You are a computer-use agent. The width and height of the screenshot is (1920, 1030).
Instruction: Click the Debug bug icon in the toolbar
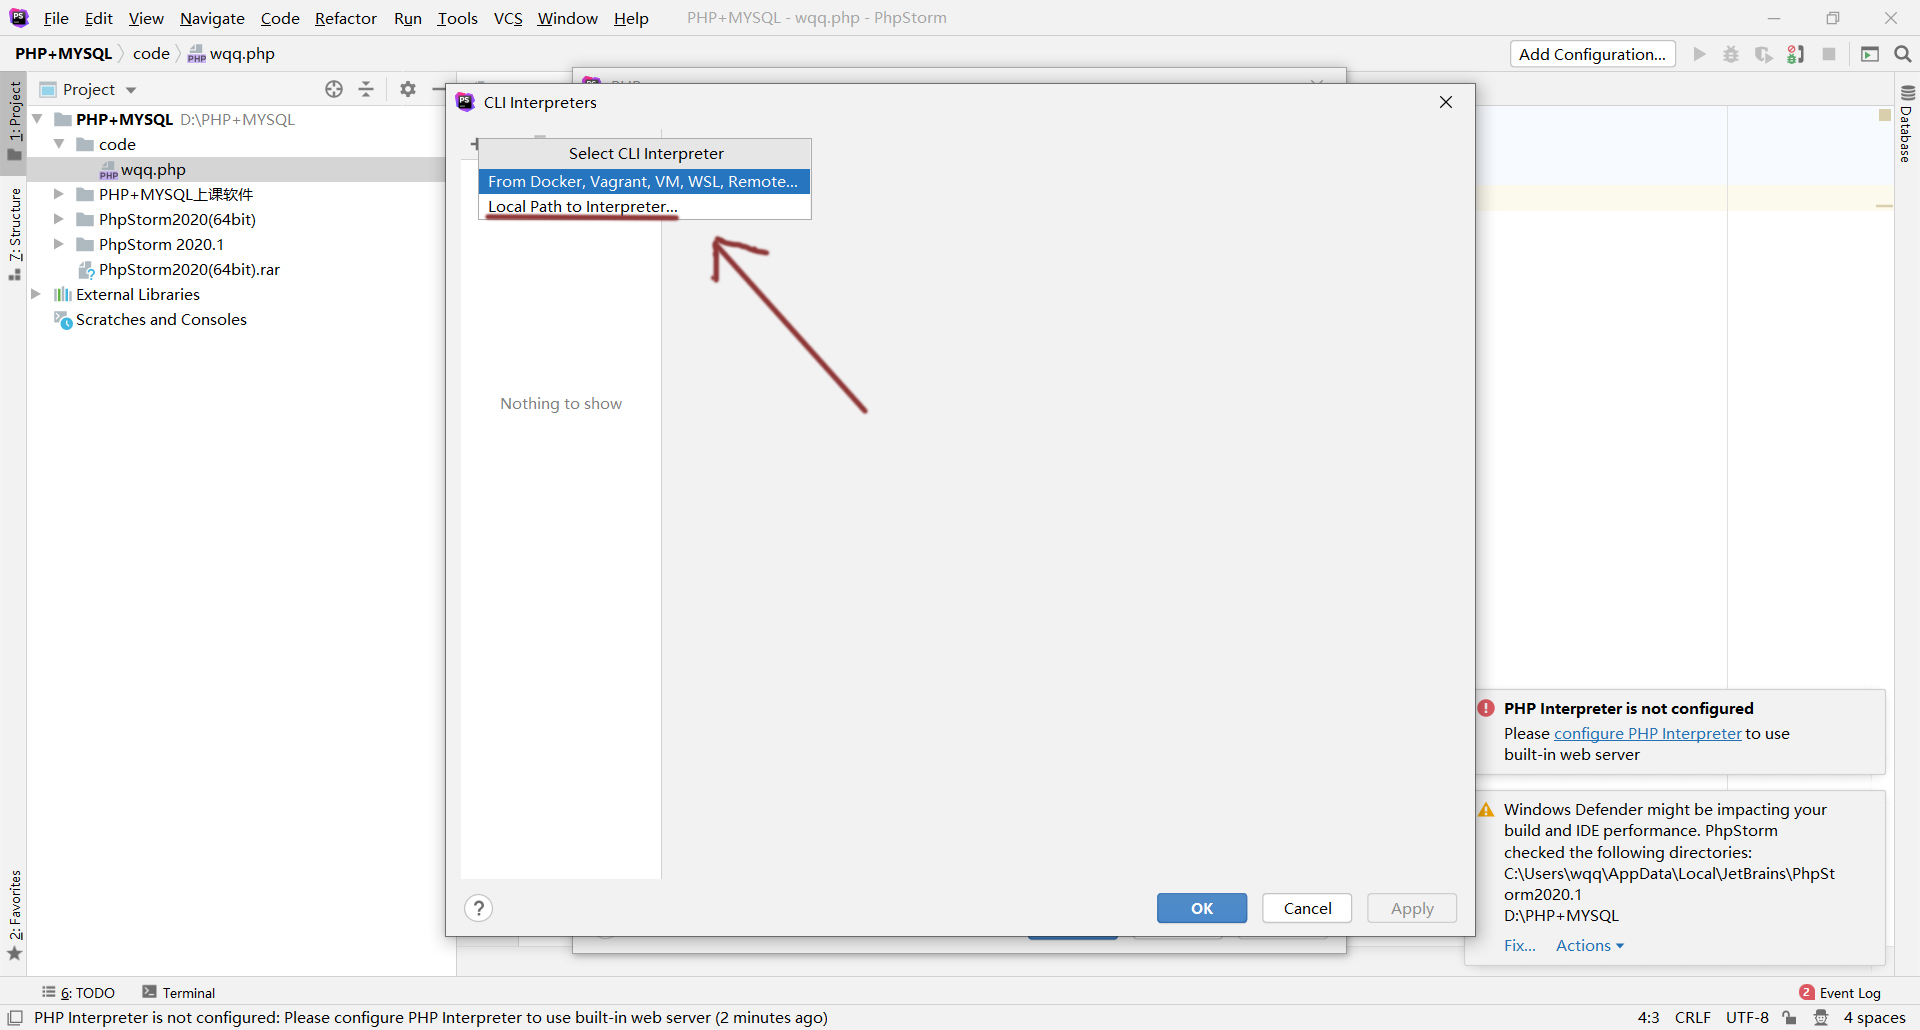pos(1731,54)
